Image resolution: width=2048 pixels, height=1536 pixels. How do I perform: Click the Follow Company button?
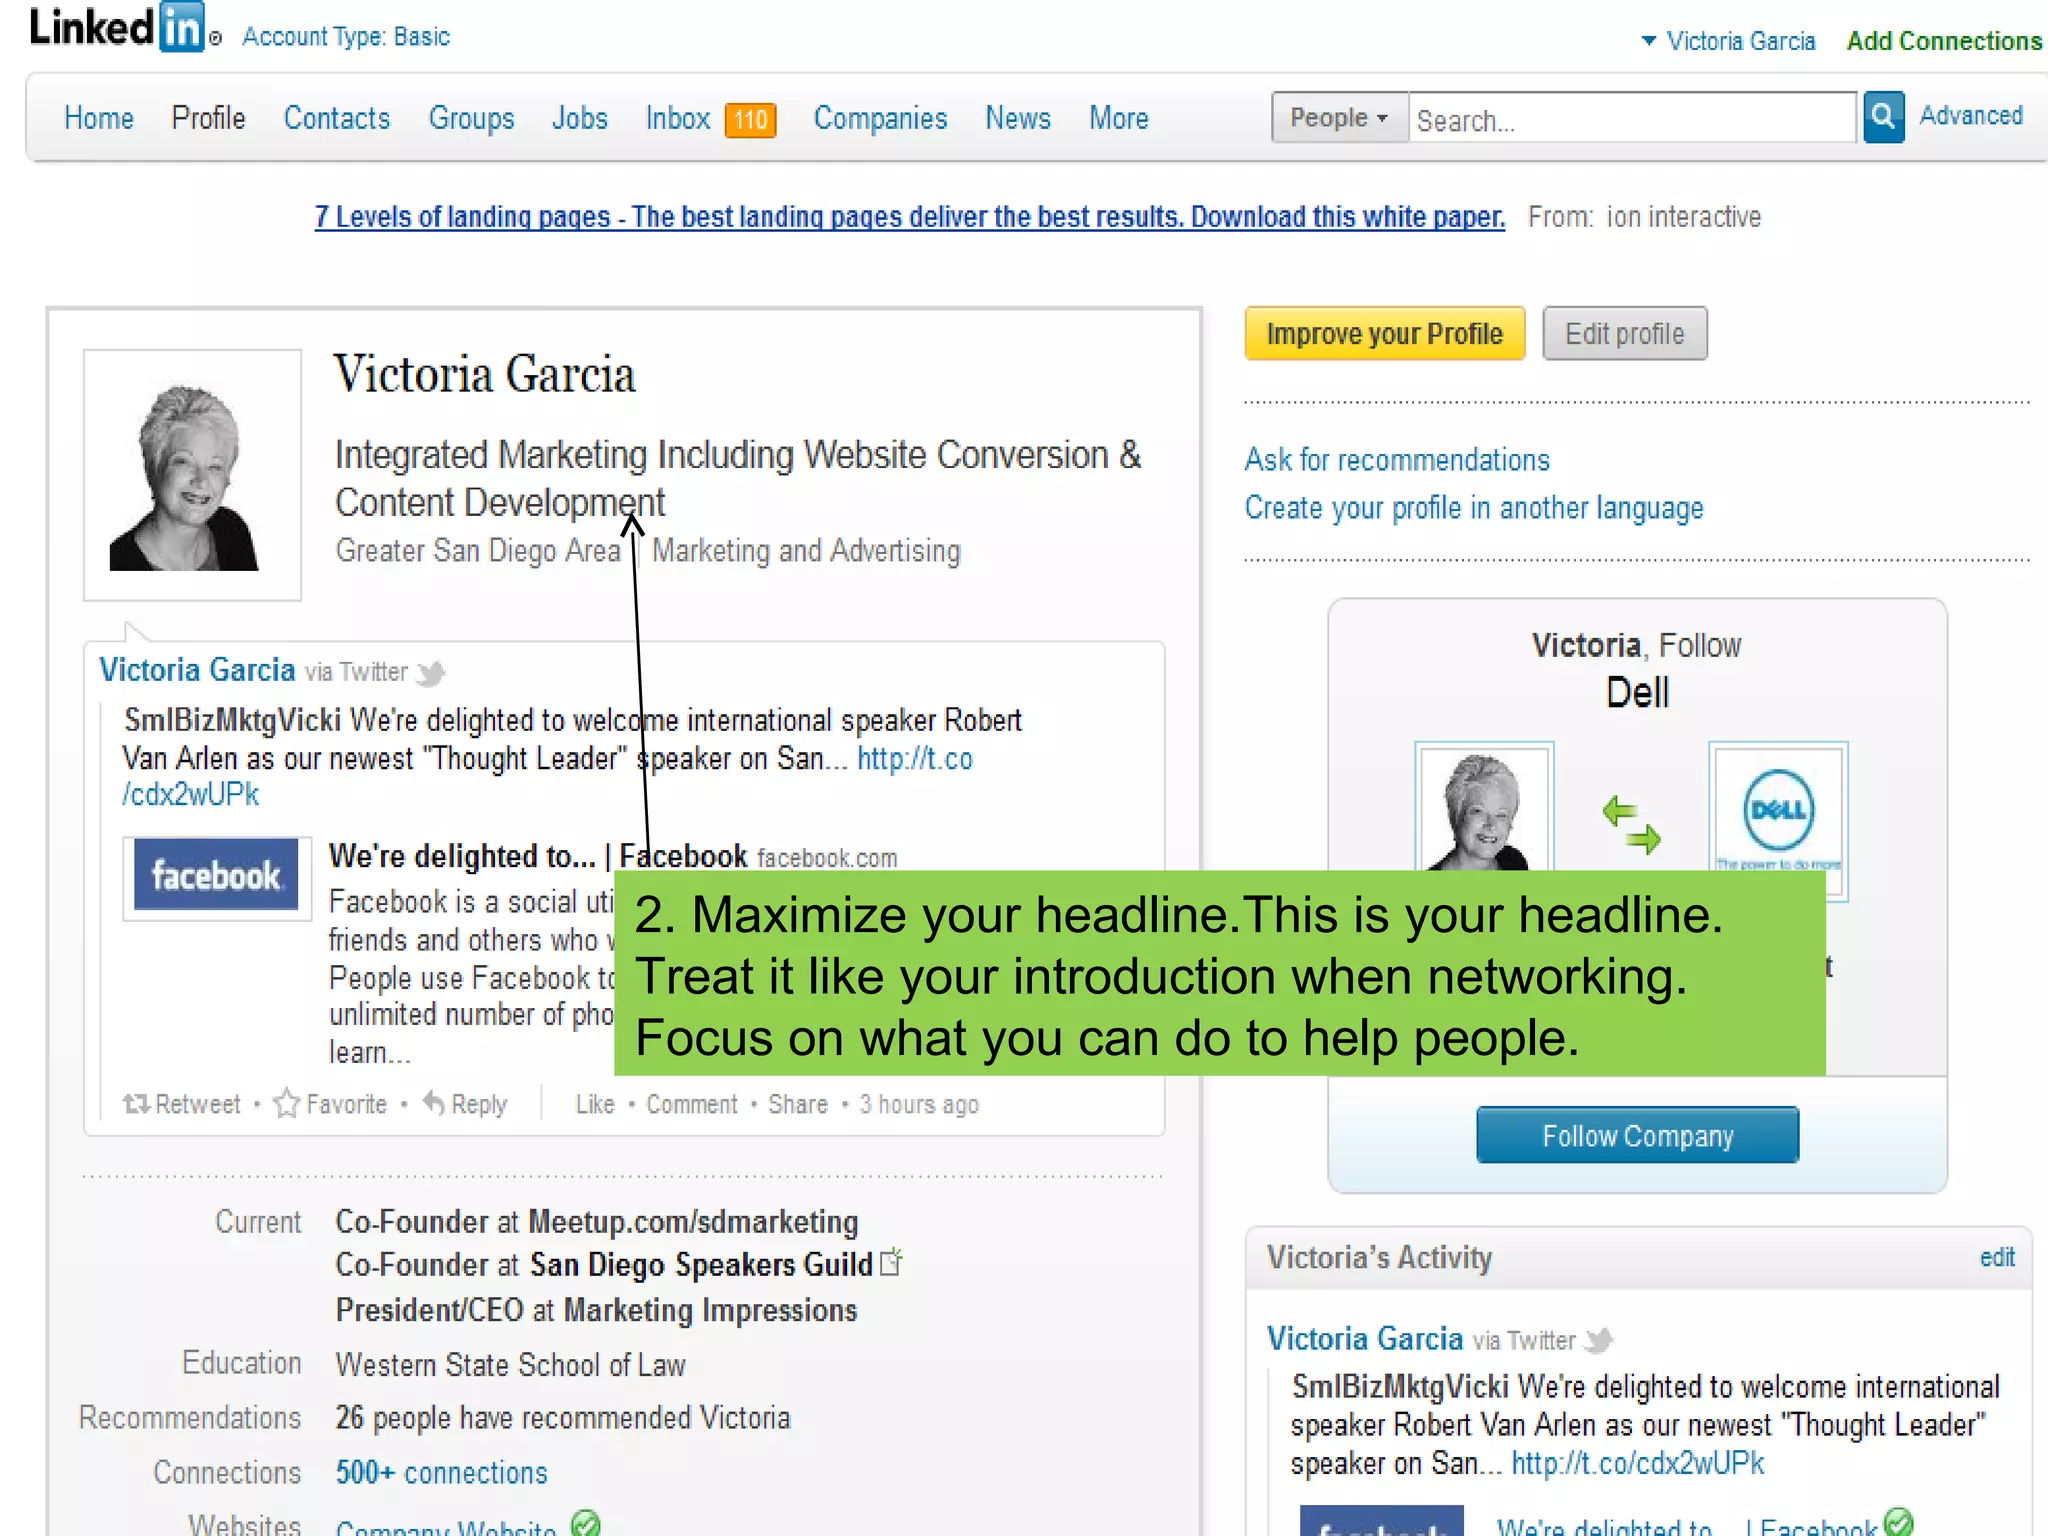coord(1637,1136)
